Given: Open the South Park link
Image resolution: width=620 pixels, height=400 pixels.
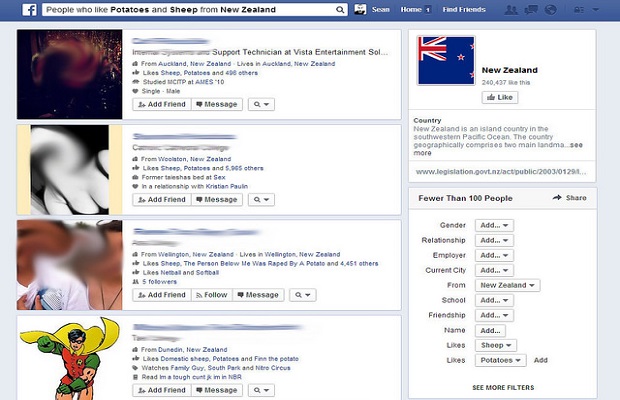Looking at the screenshot, I should point(224,368).
